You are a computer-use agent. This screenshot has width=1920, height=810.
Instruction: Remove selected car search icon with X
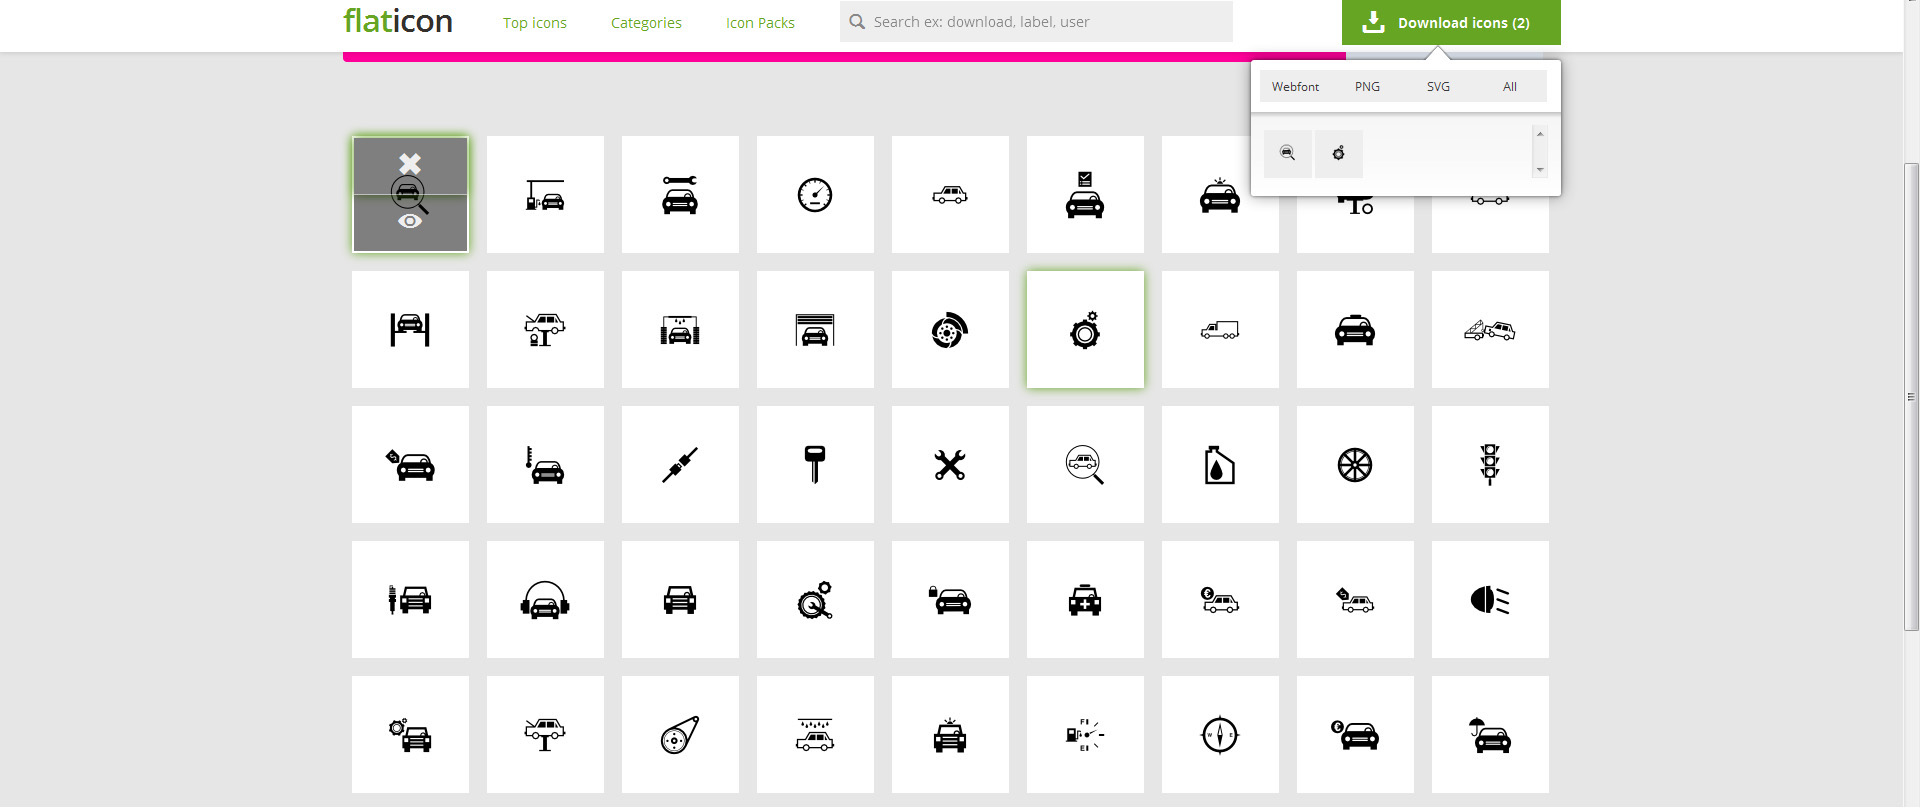(x=410, y=163)
